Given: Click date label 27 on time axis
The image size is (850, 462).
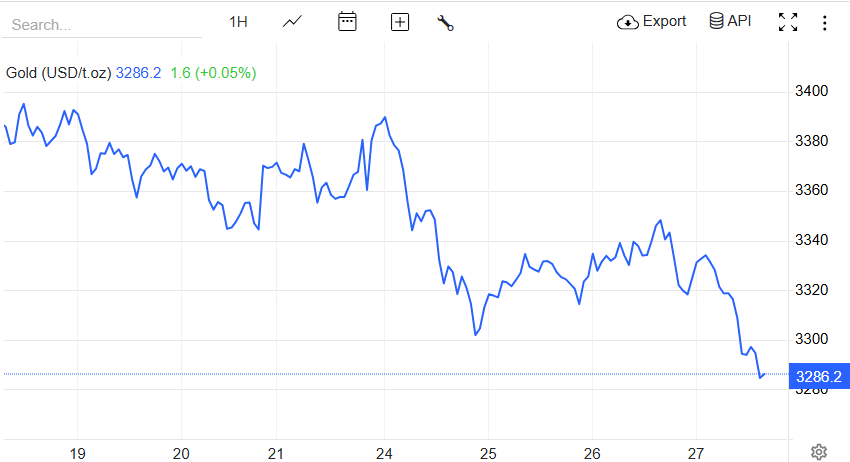Looking at the screenshot, I should 697,453.
